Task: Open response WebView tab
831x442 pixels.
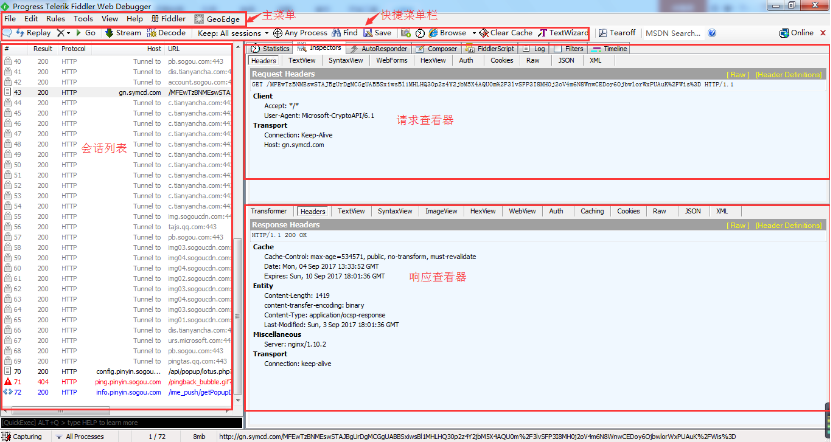Action: coord(522,211)
